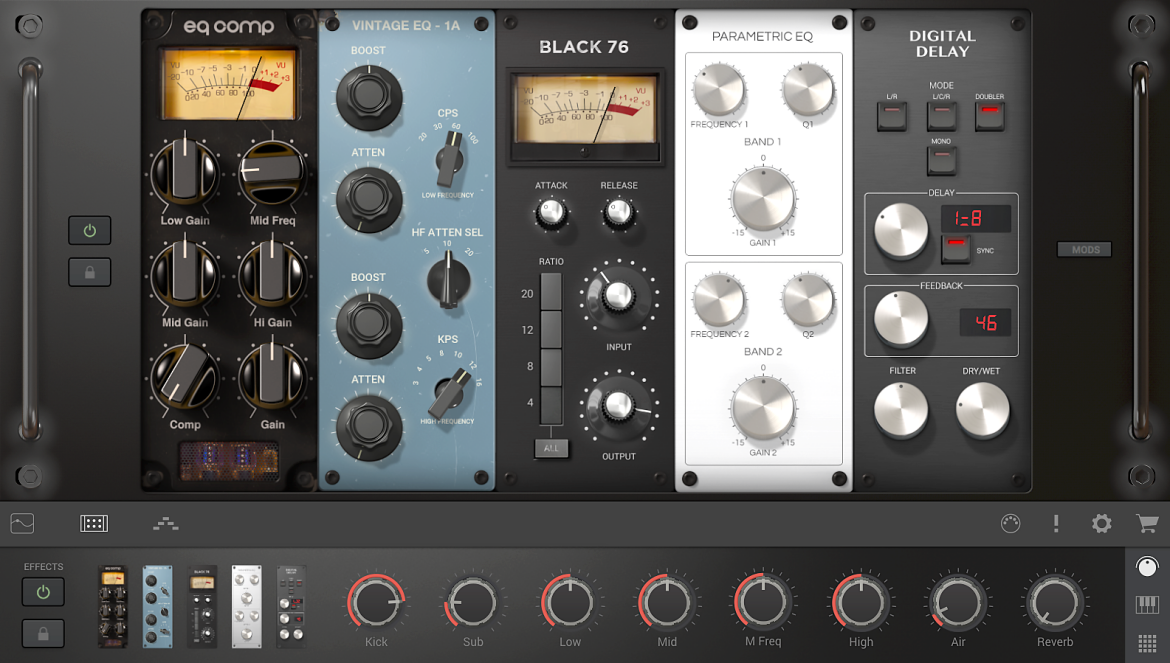The image size is (1170, 663).
Task: Click the Kick macro knob
Action: click(376, 602)
